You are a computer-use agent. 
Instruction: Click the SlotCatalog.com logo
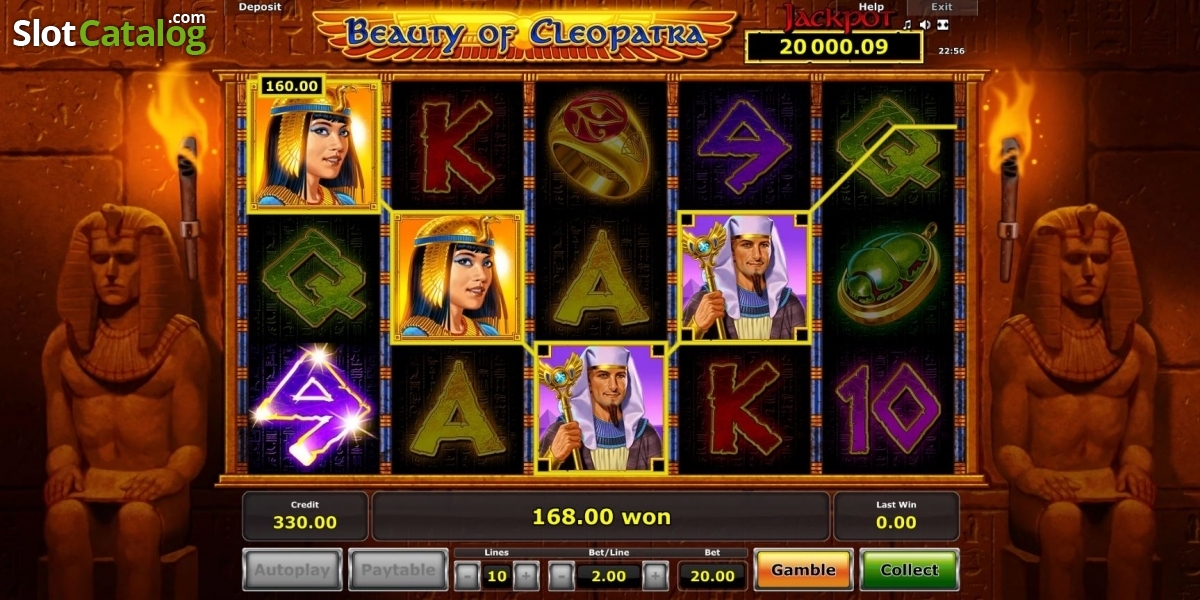(x=110, y=32)
